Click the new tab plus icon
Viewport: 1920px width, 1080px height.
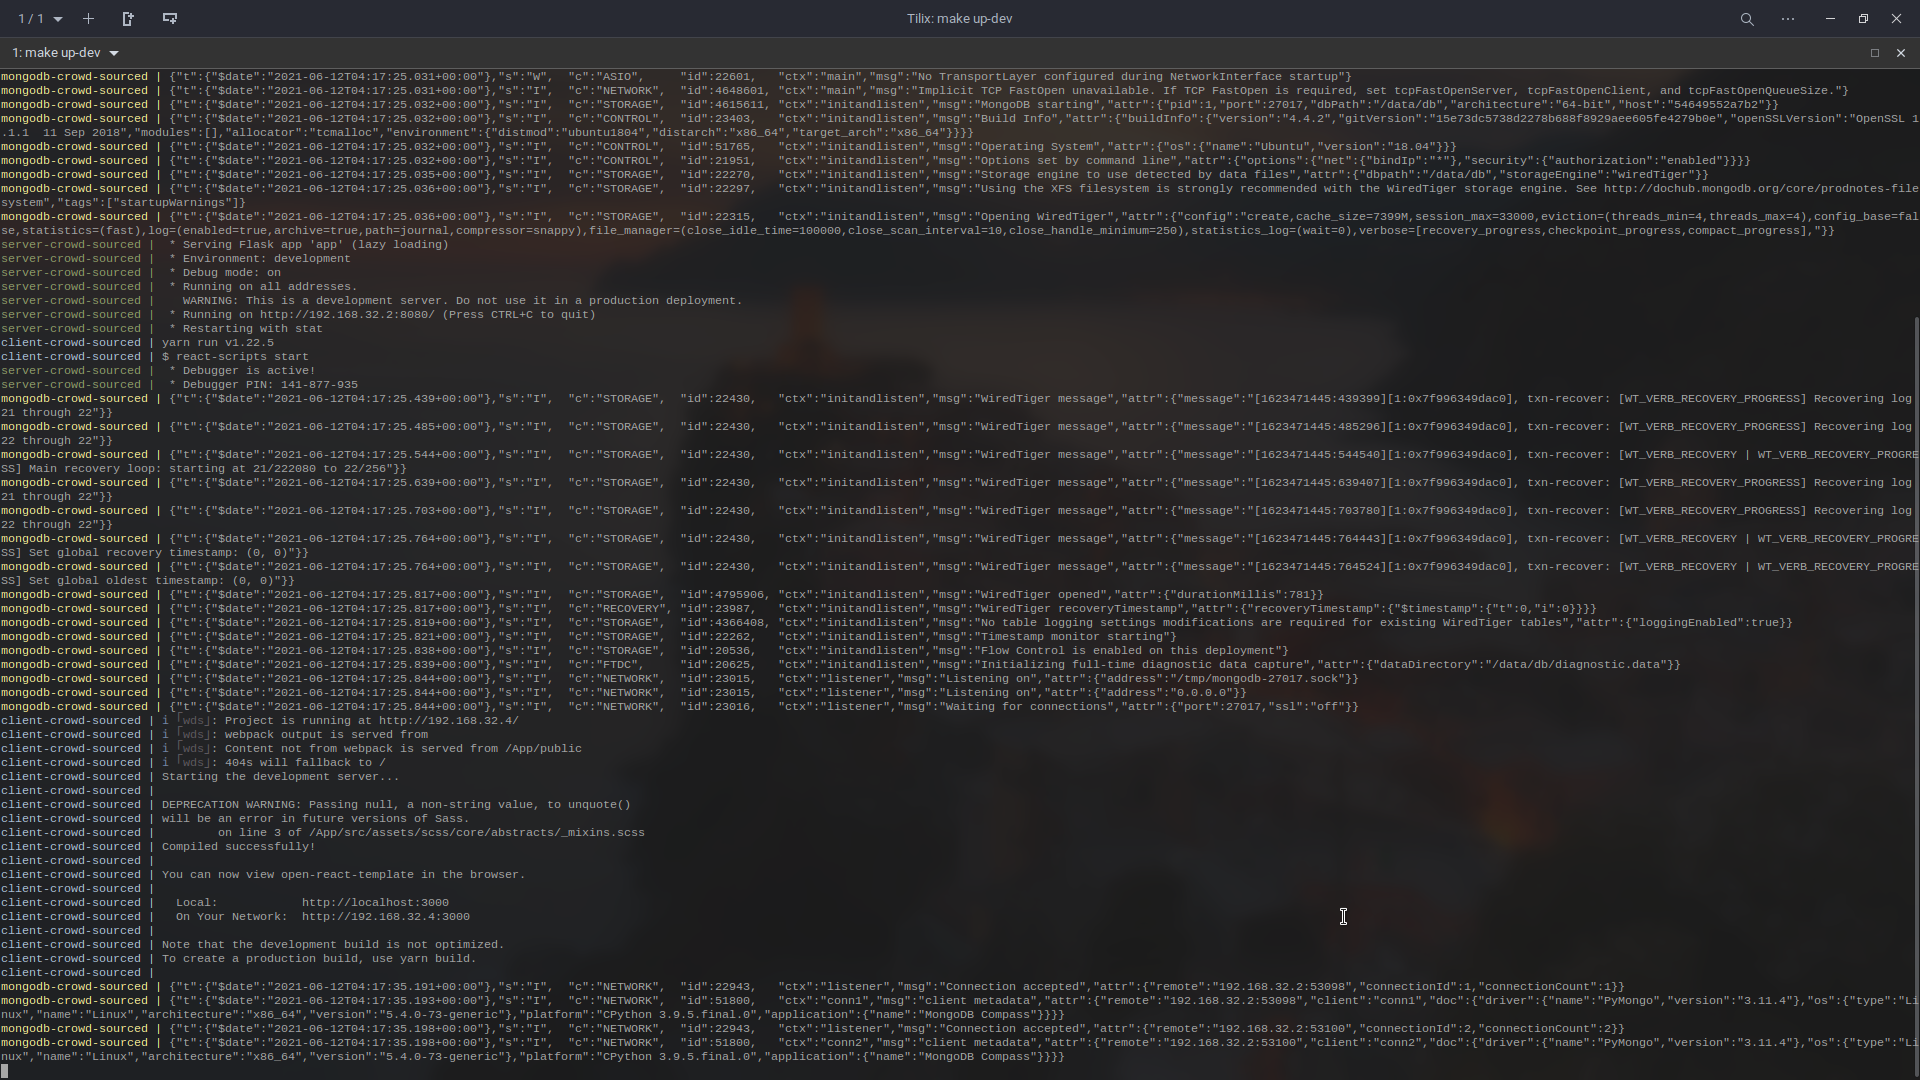[x=87, y=17]
